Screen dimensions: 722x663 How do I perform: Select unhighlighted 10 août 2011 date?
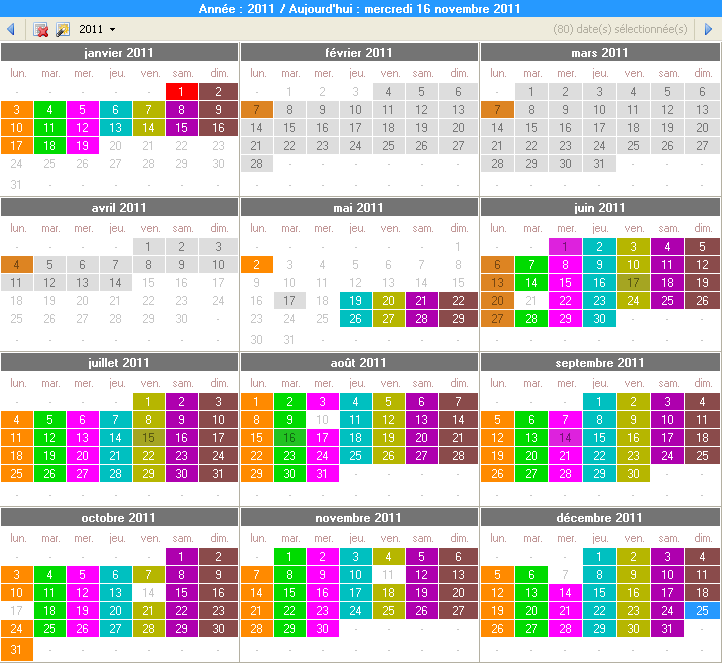(x=322, y=419)
